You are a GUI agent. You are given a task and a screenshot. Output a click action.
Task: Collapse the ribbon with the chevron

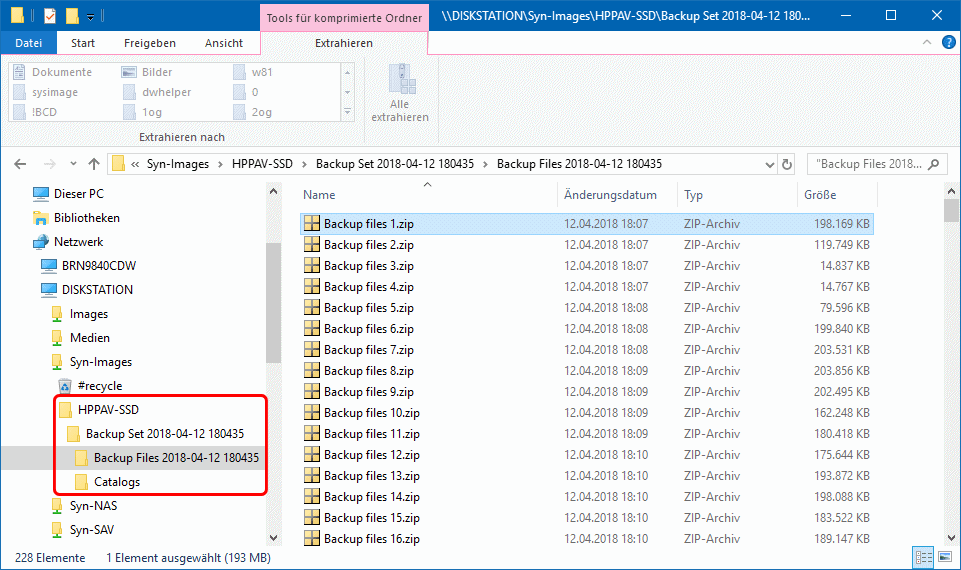(x=924, y=43)
